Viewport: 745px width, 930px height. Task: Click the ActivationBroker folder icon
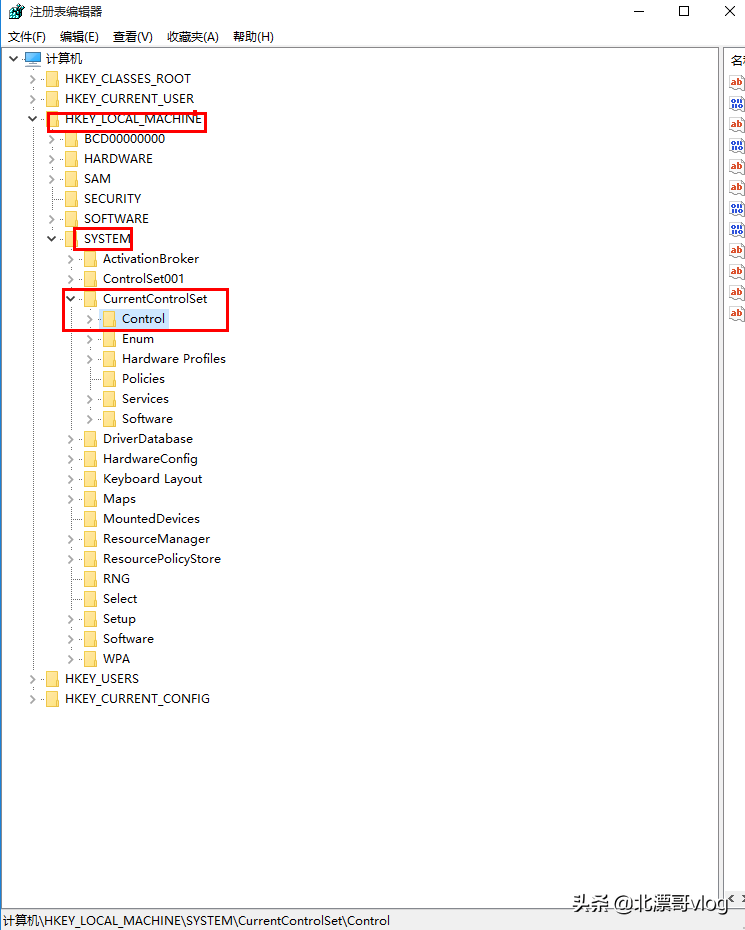coord(91,259)
